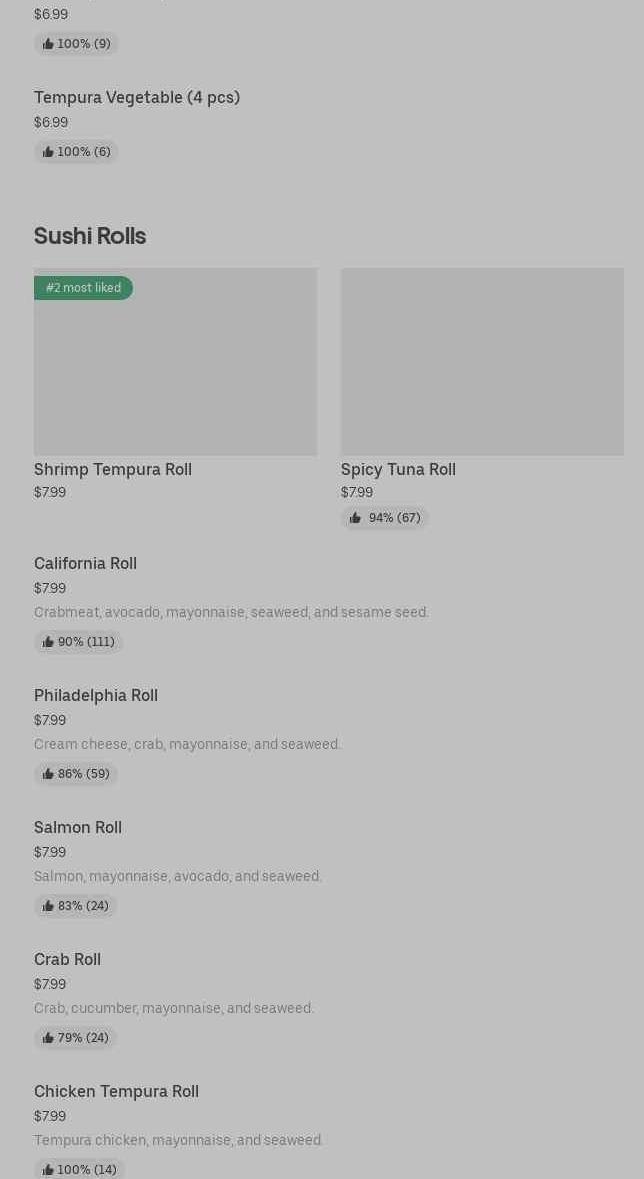This screenshot has height=1179, width=644.
Task: Click the Shrimp Tempura Roll title
Action: [113, 469]
